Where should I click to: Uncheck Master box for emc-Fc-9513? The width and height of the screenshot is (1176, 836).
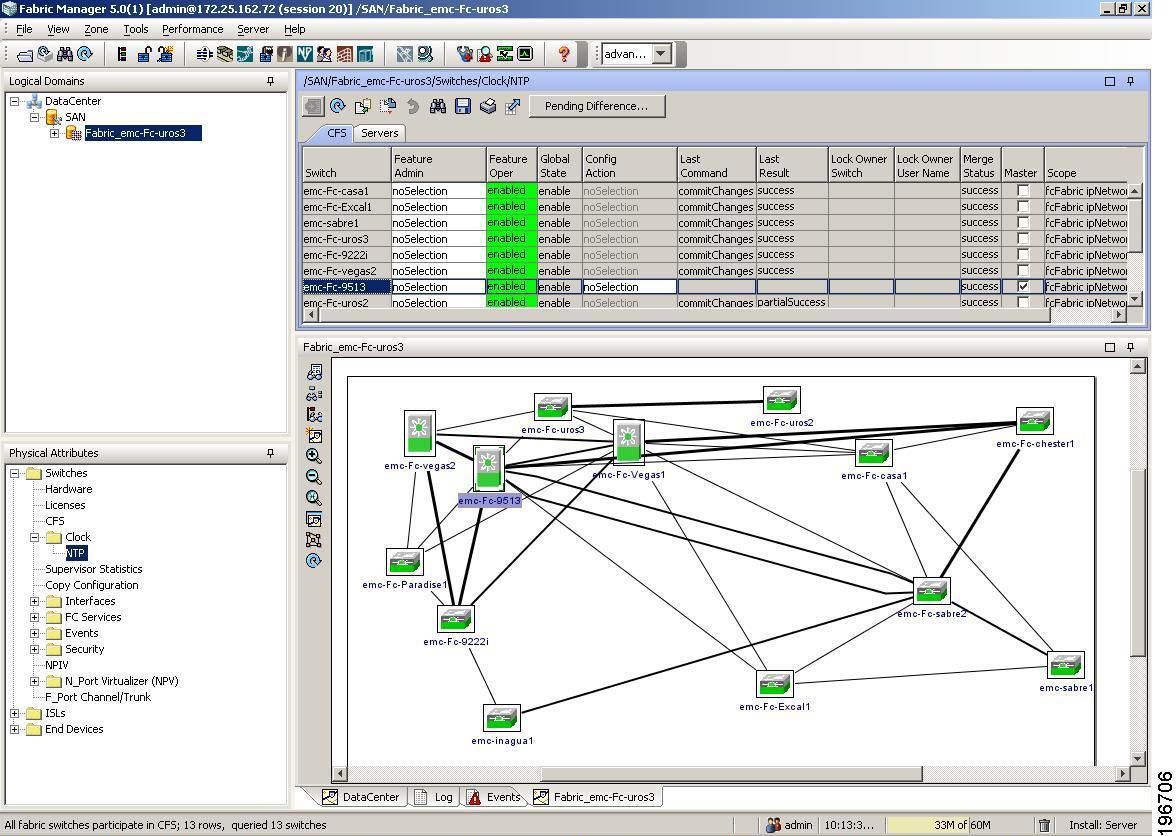click(x=1023, y=286)
